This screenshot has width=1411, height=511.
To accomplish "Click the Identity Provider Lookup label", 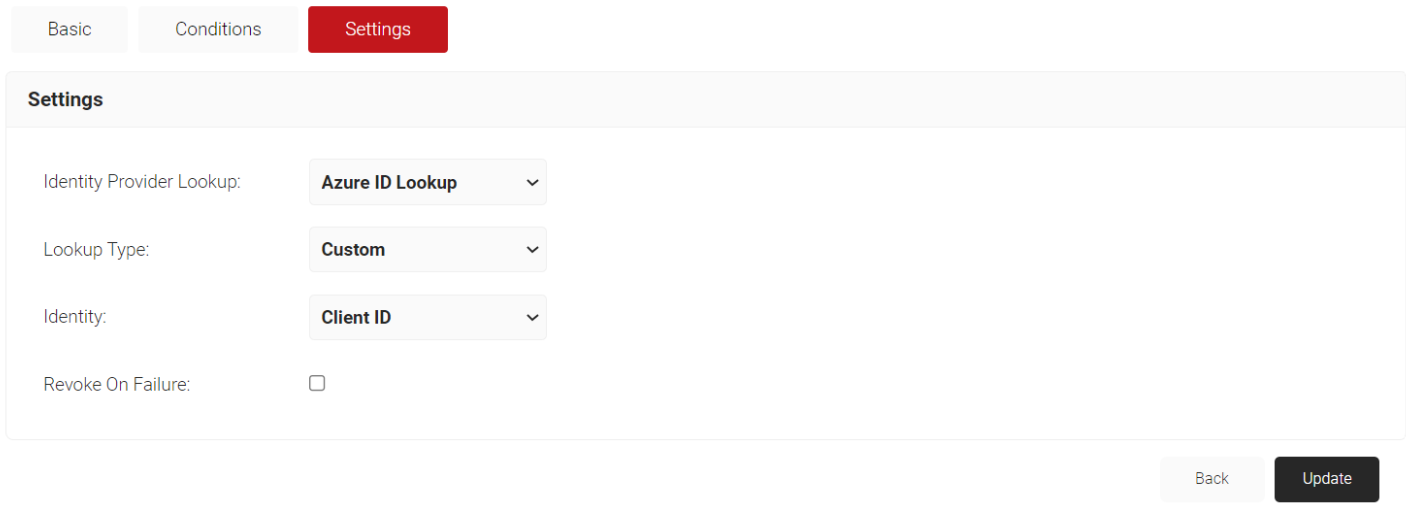I will [142, 182].
